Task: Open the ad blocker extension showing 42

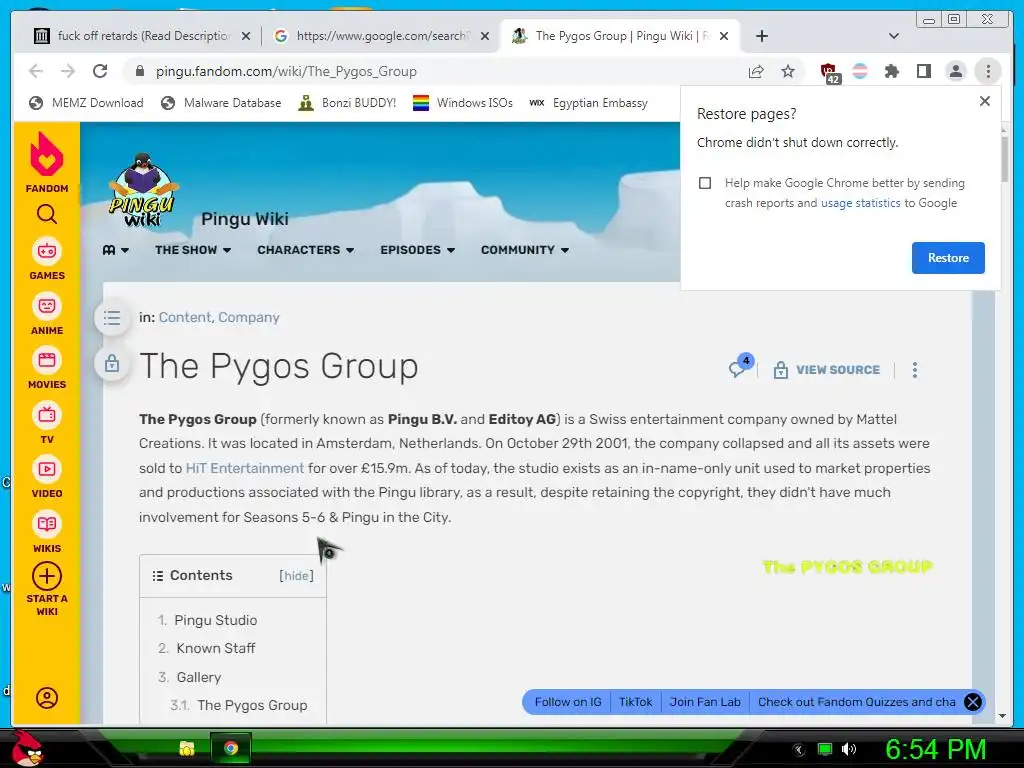Action: [829, 72]
